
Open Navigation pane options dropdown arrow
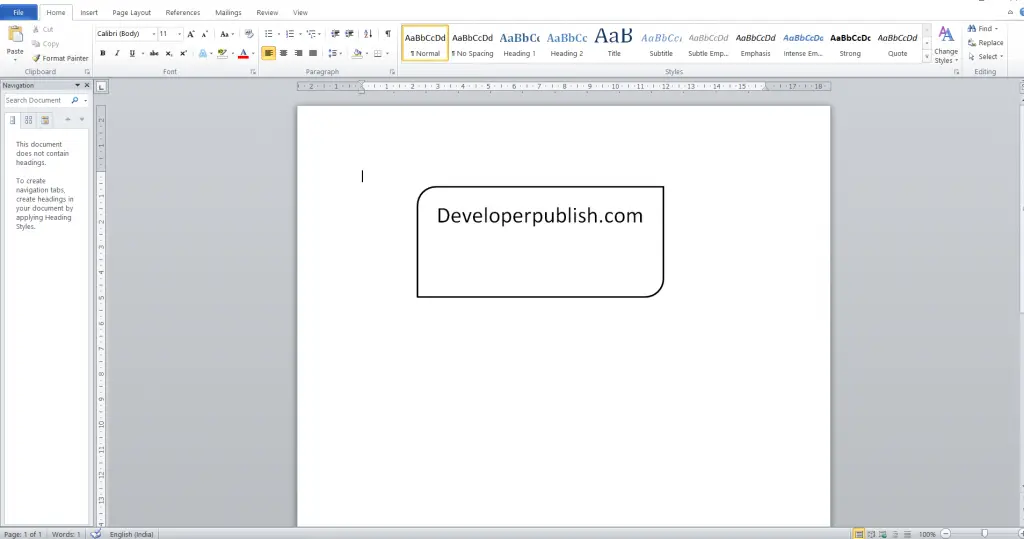77,86
